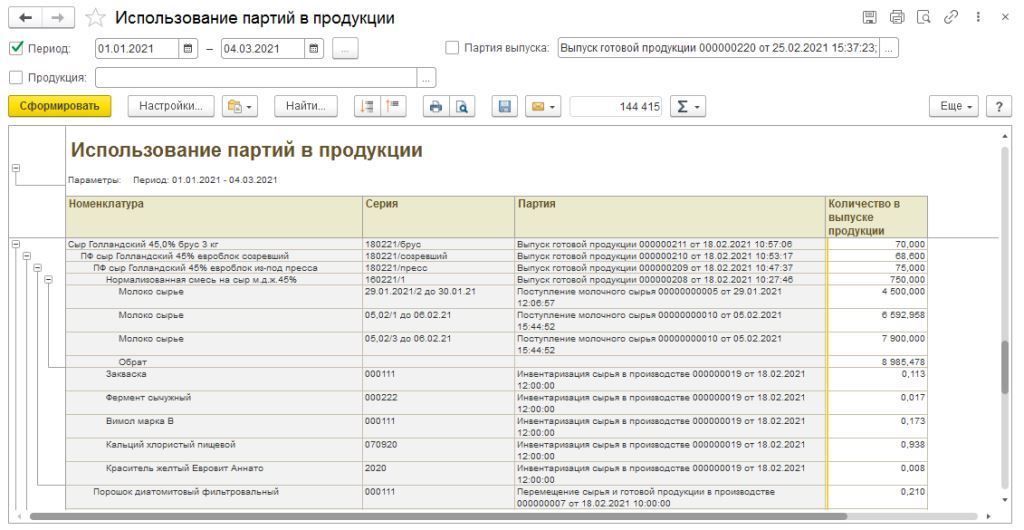Click Количество в выпуске продукции header
The height and width of the screenshot is (530, 1024).
877,216
